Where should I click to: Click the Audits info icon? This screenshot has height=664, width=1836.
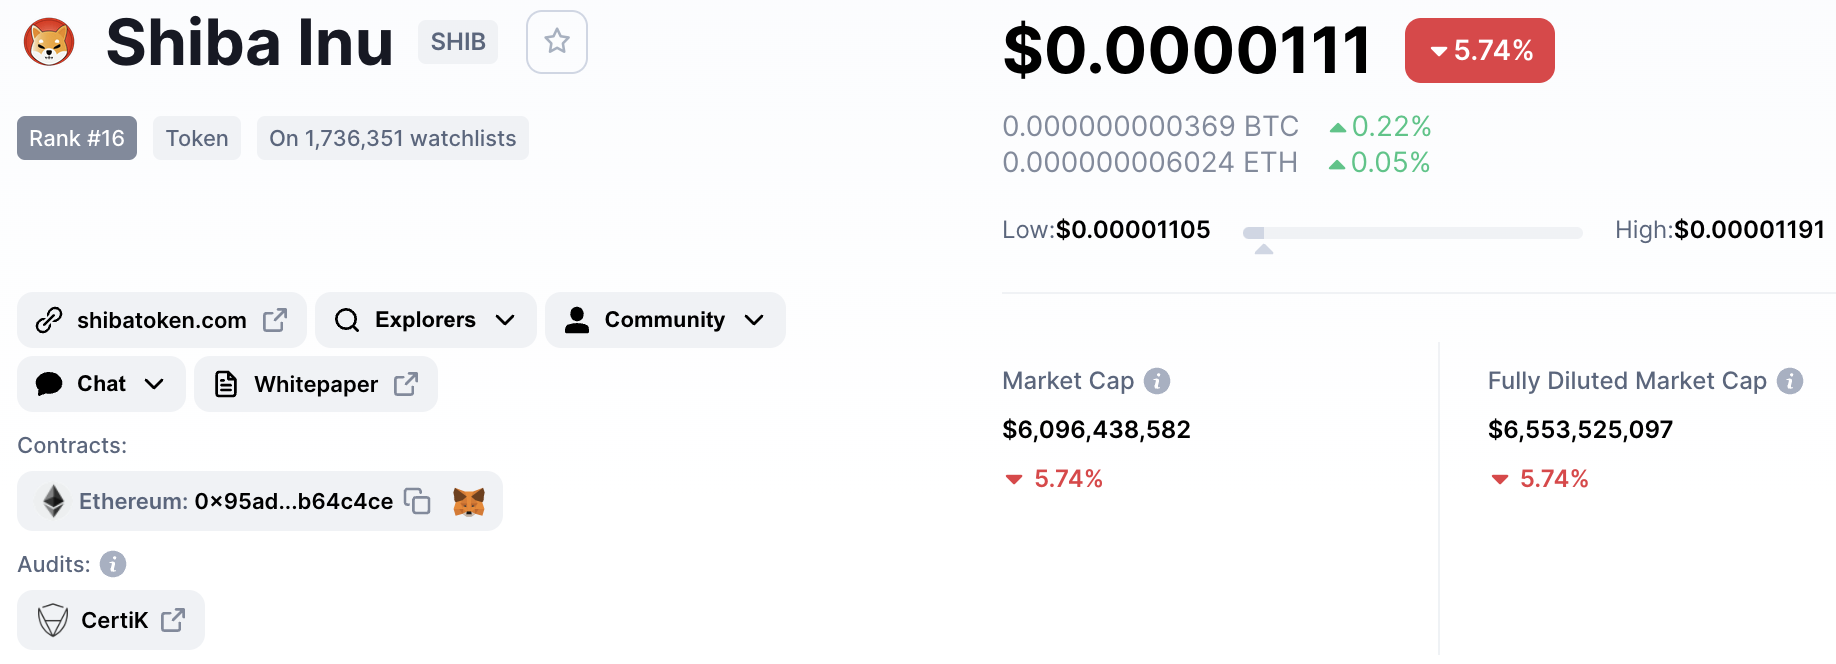pos(113,564)
